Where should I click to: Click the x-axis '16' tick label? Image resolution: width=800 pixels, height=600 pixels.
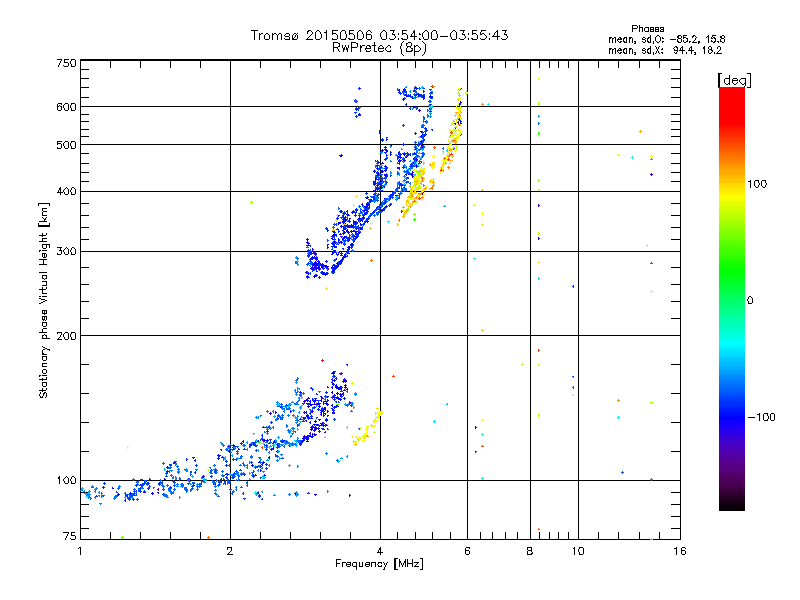[680, 551]
